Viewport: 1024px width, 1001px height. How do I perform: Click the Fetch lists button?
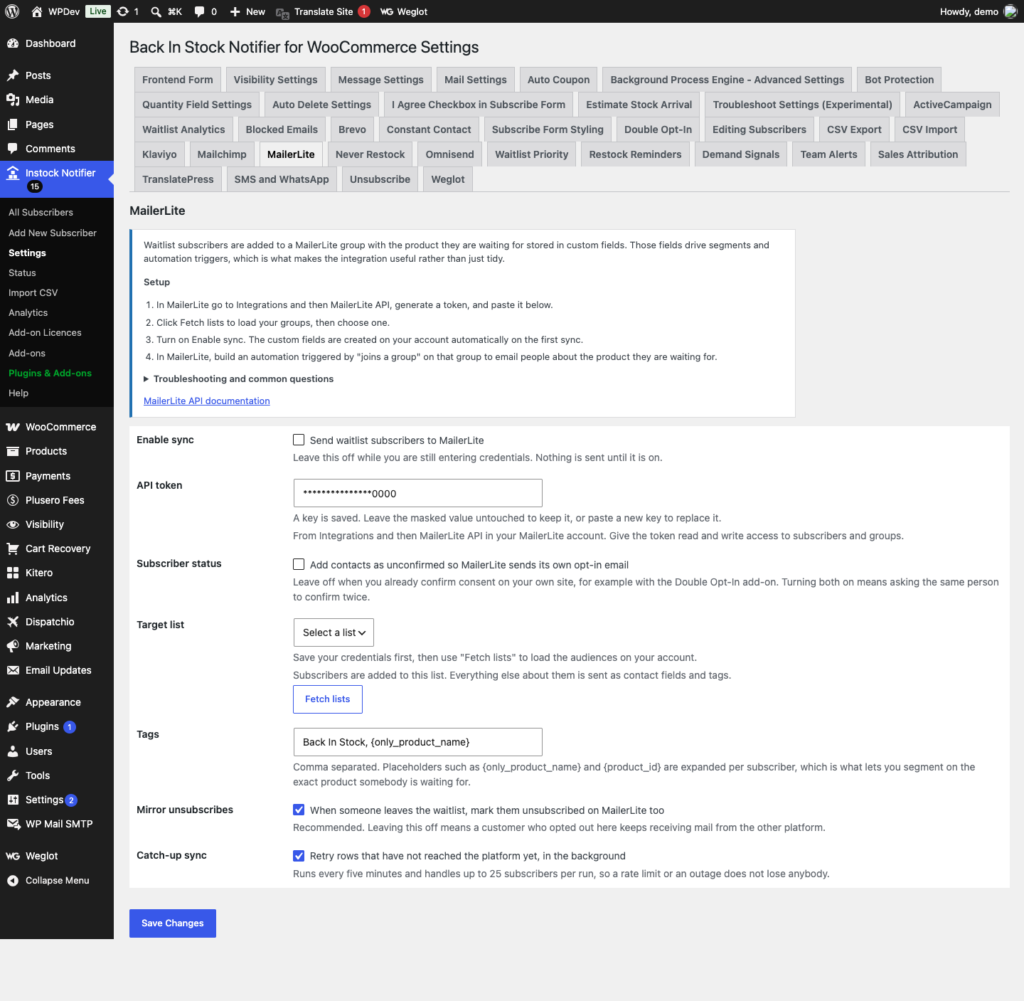[327, 699]
